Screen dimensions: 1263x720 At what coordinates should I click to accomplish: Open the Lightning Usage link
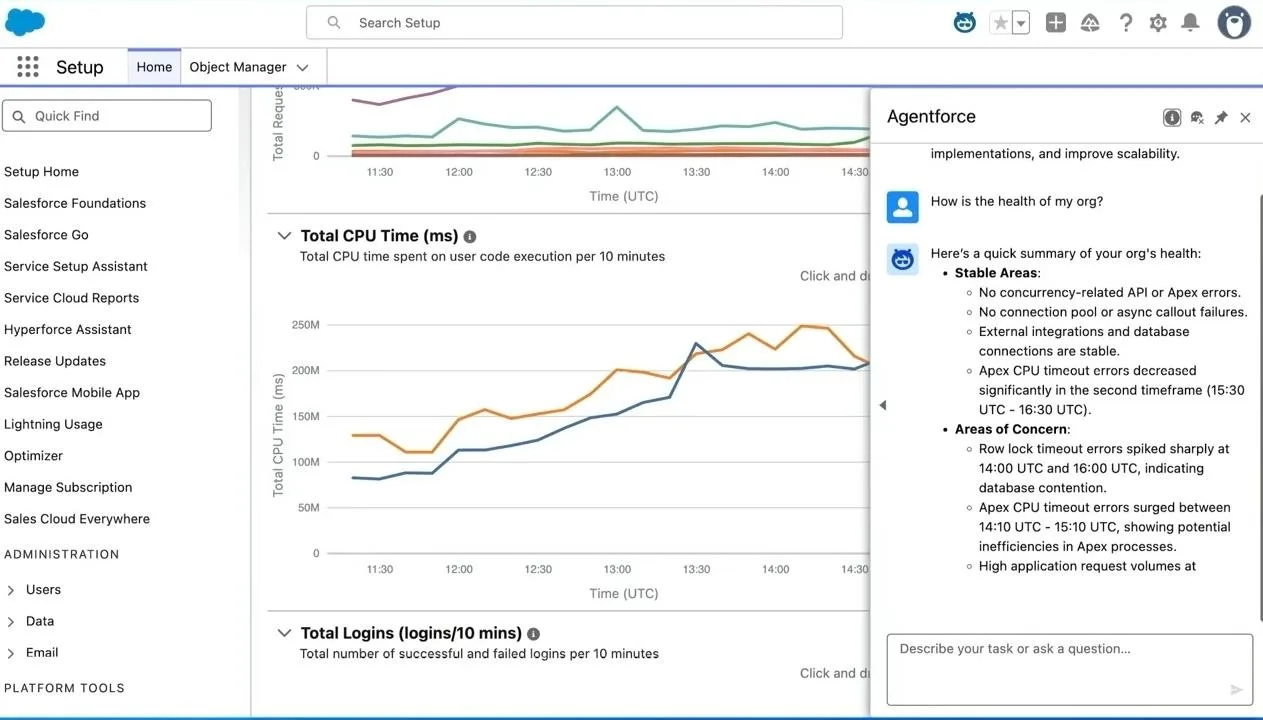[x=53, y=424]
